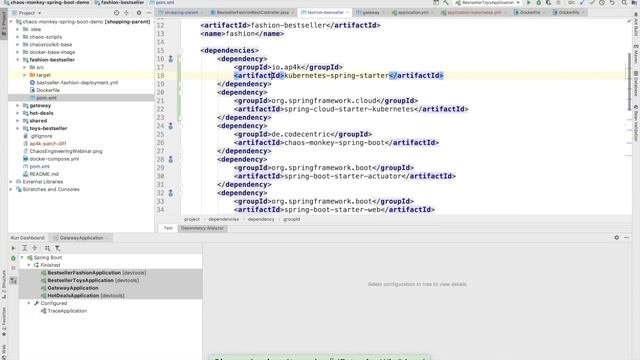Run the selected configuration in toolbar
Image resolution: width=640 pixels, height=360 pixels.
coord(529,2)
